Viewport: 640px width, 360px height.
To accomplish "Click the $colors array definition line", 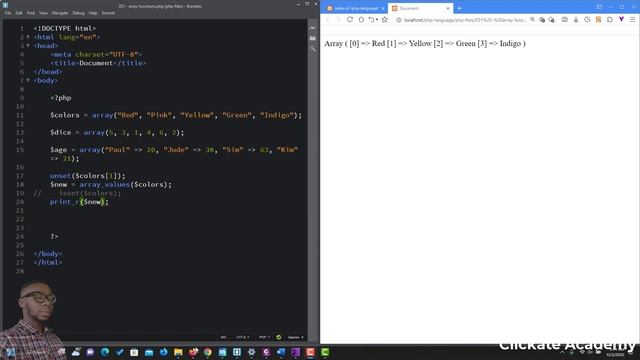I will click(176, 116).
